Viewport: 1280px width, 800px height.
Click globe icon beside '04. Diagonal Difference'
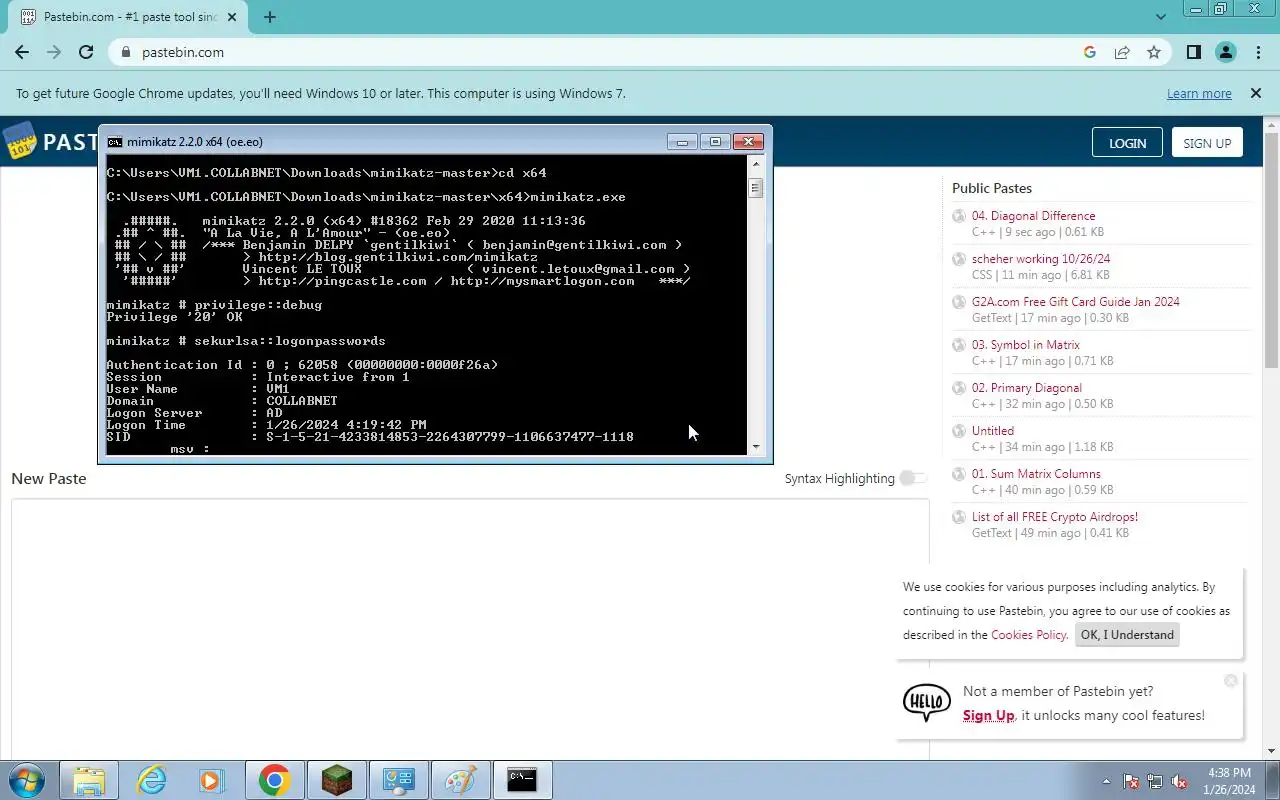tap(959, 216)
